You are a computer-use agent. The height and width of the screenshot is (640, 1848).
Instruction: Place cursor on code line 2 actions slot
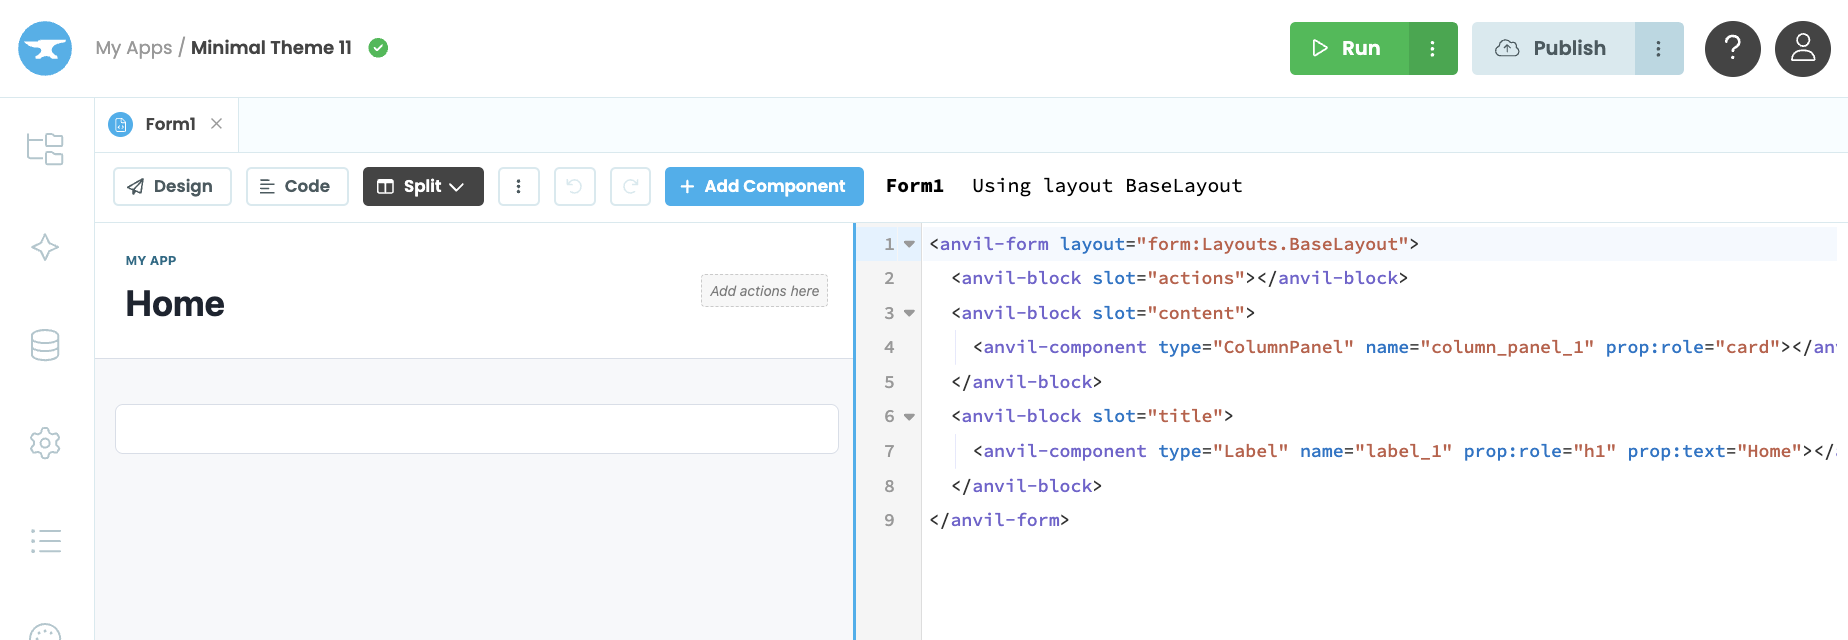point(1180,278)
